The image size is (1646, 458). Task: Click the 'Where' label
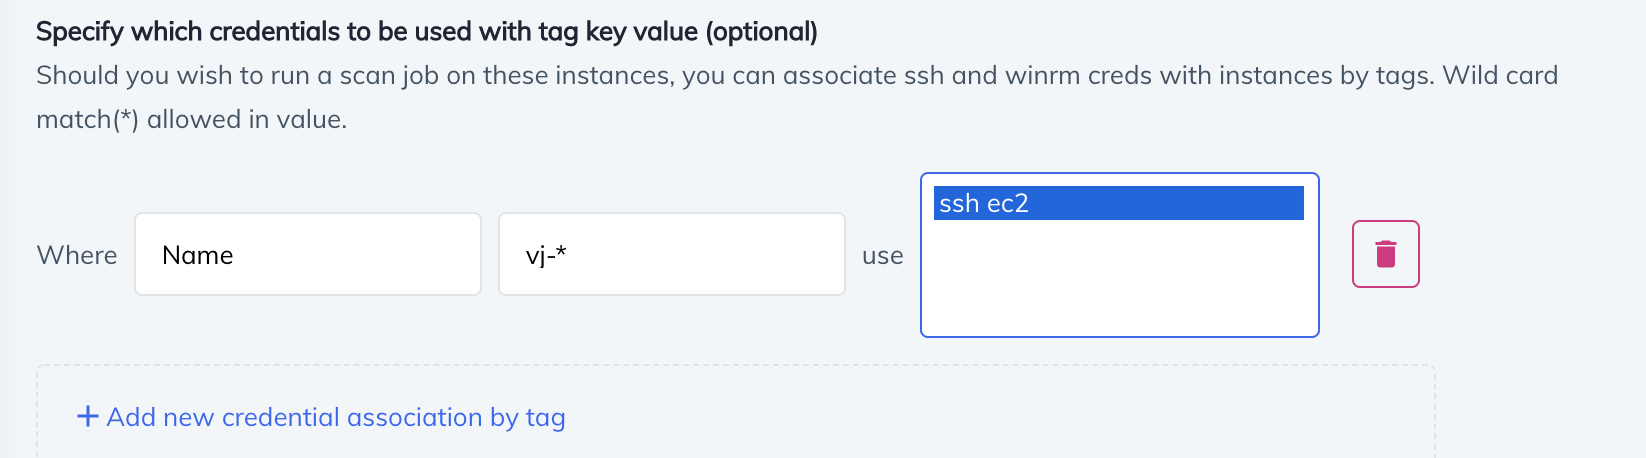pyautogui.click(x=77, y=255)
